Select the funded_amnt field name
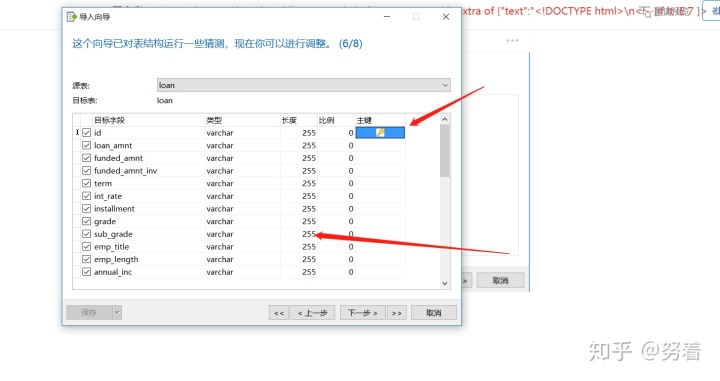This screenshot has width=720, height=381. point(118,158)
